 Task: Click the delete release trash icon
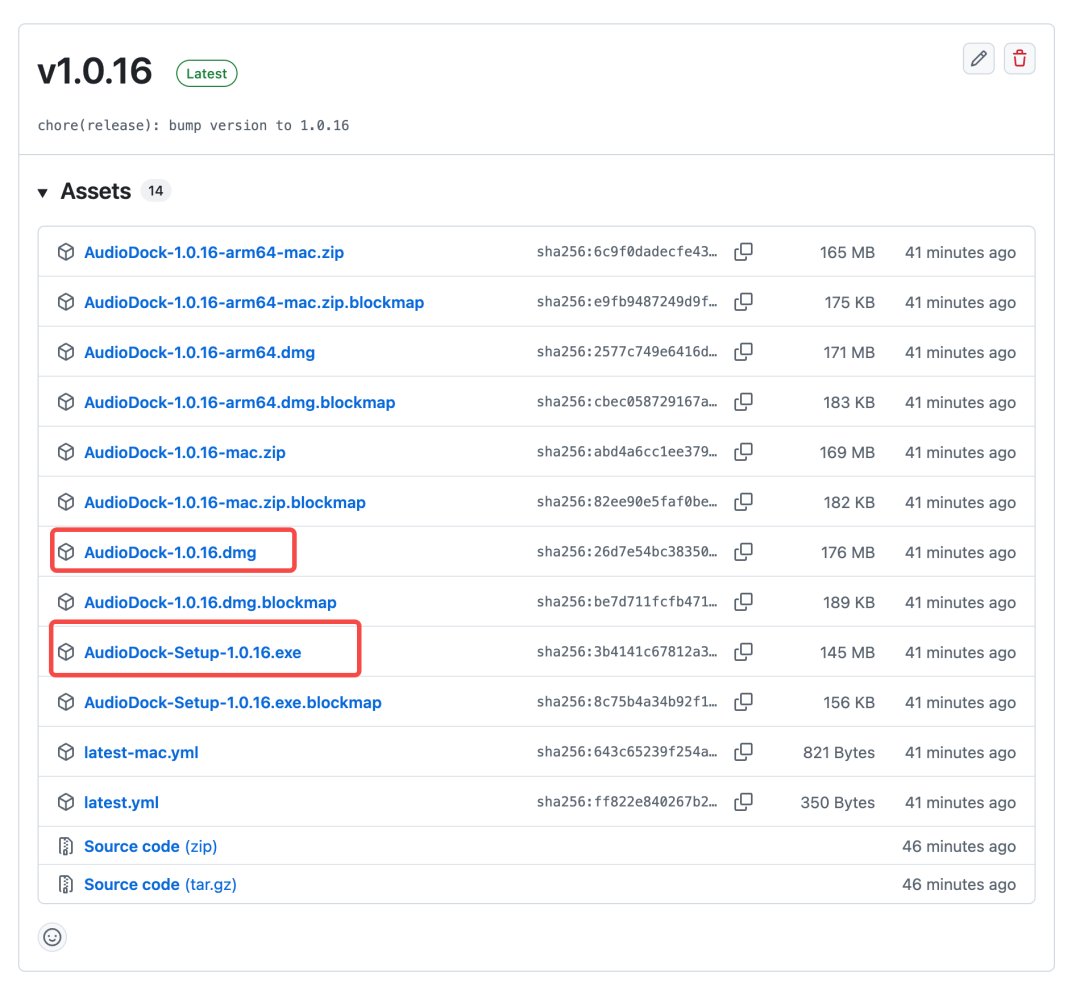[1019, 59]
